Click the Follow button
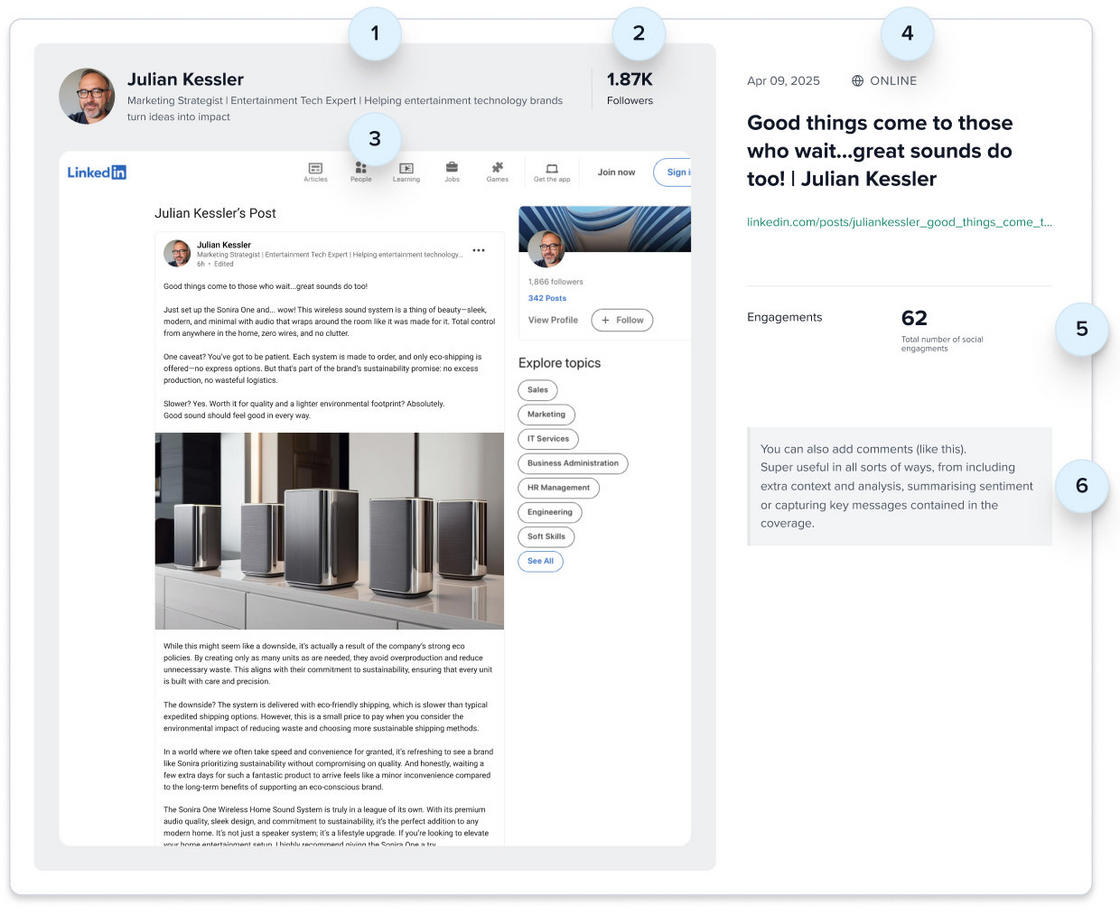This screenshot has width=1120, height=924. [x=622, y=320]
